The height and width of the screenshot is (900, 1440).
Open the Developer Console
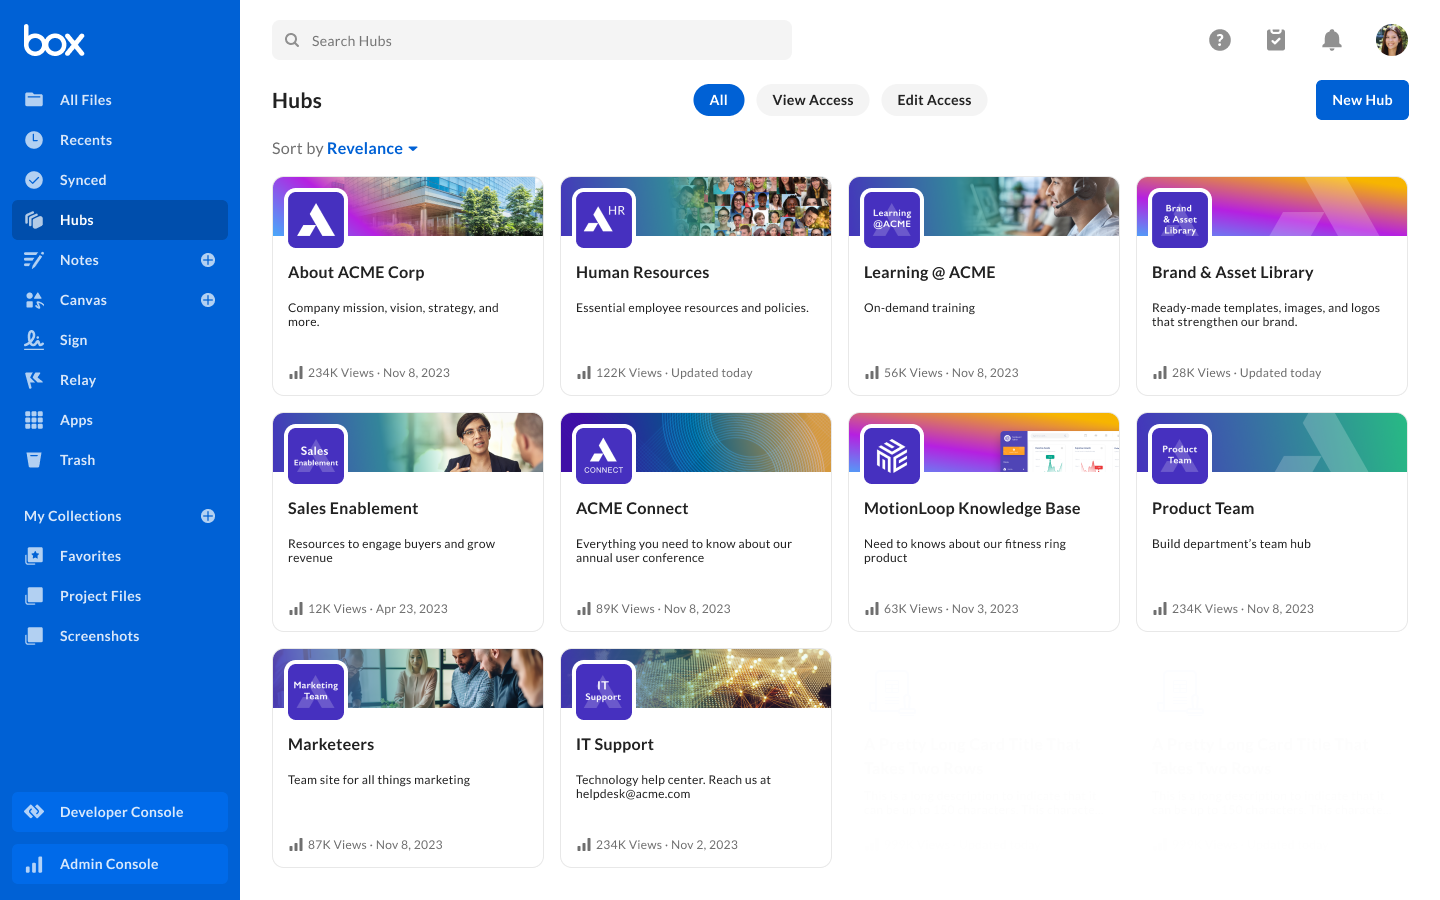pyautogui.click(x=120, y=812)
